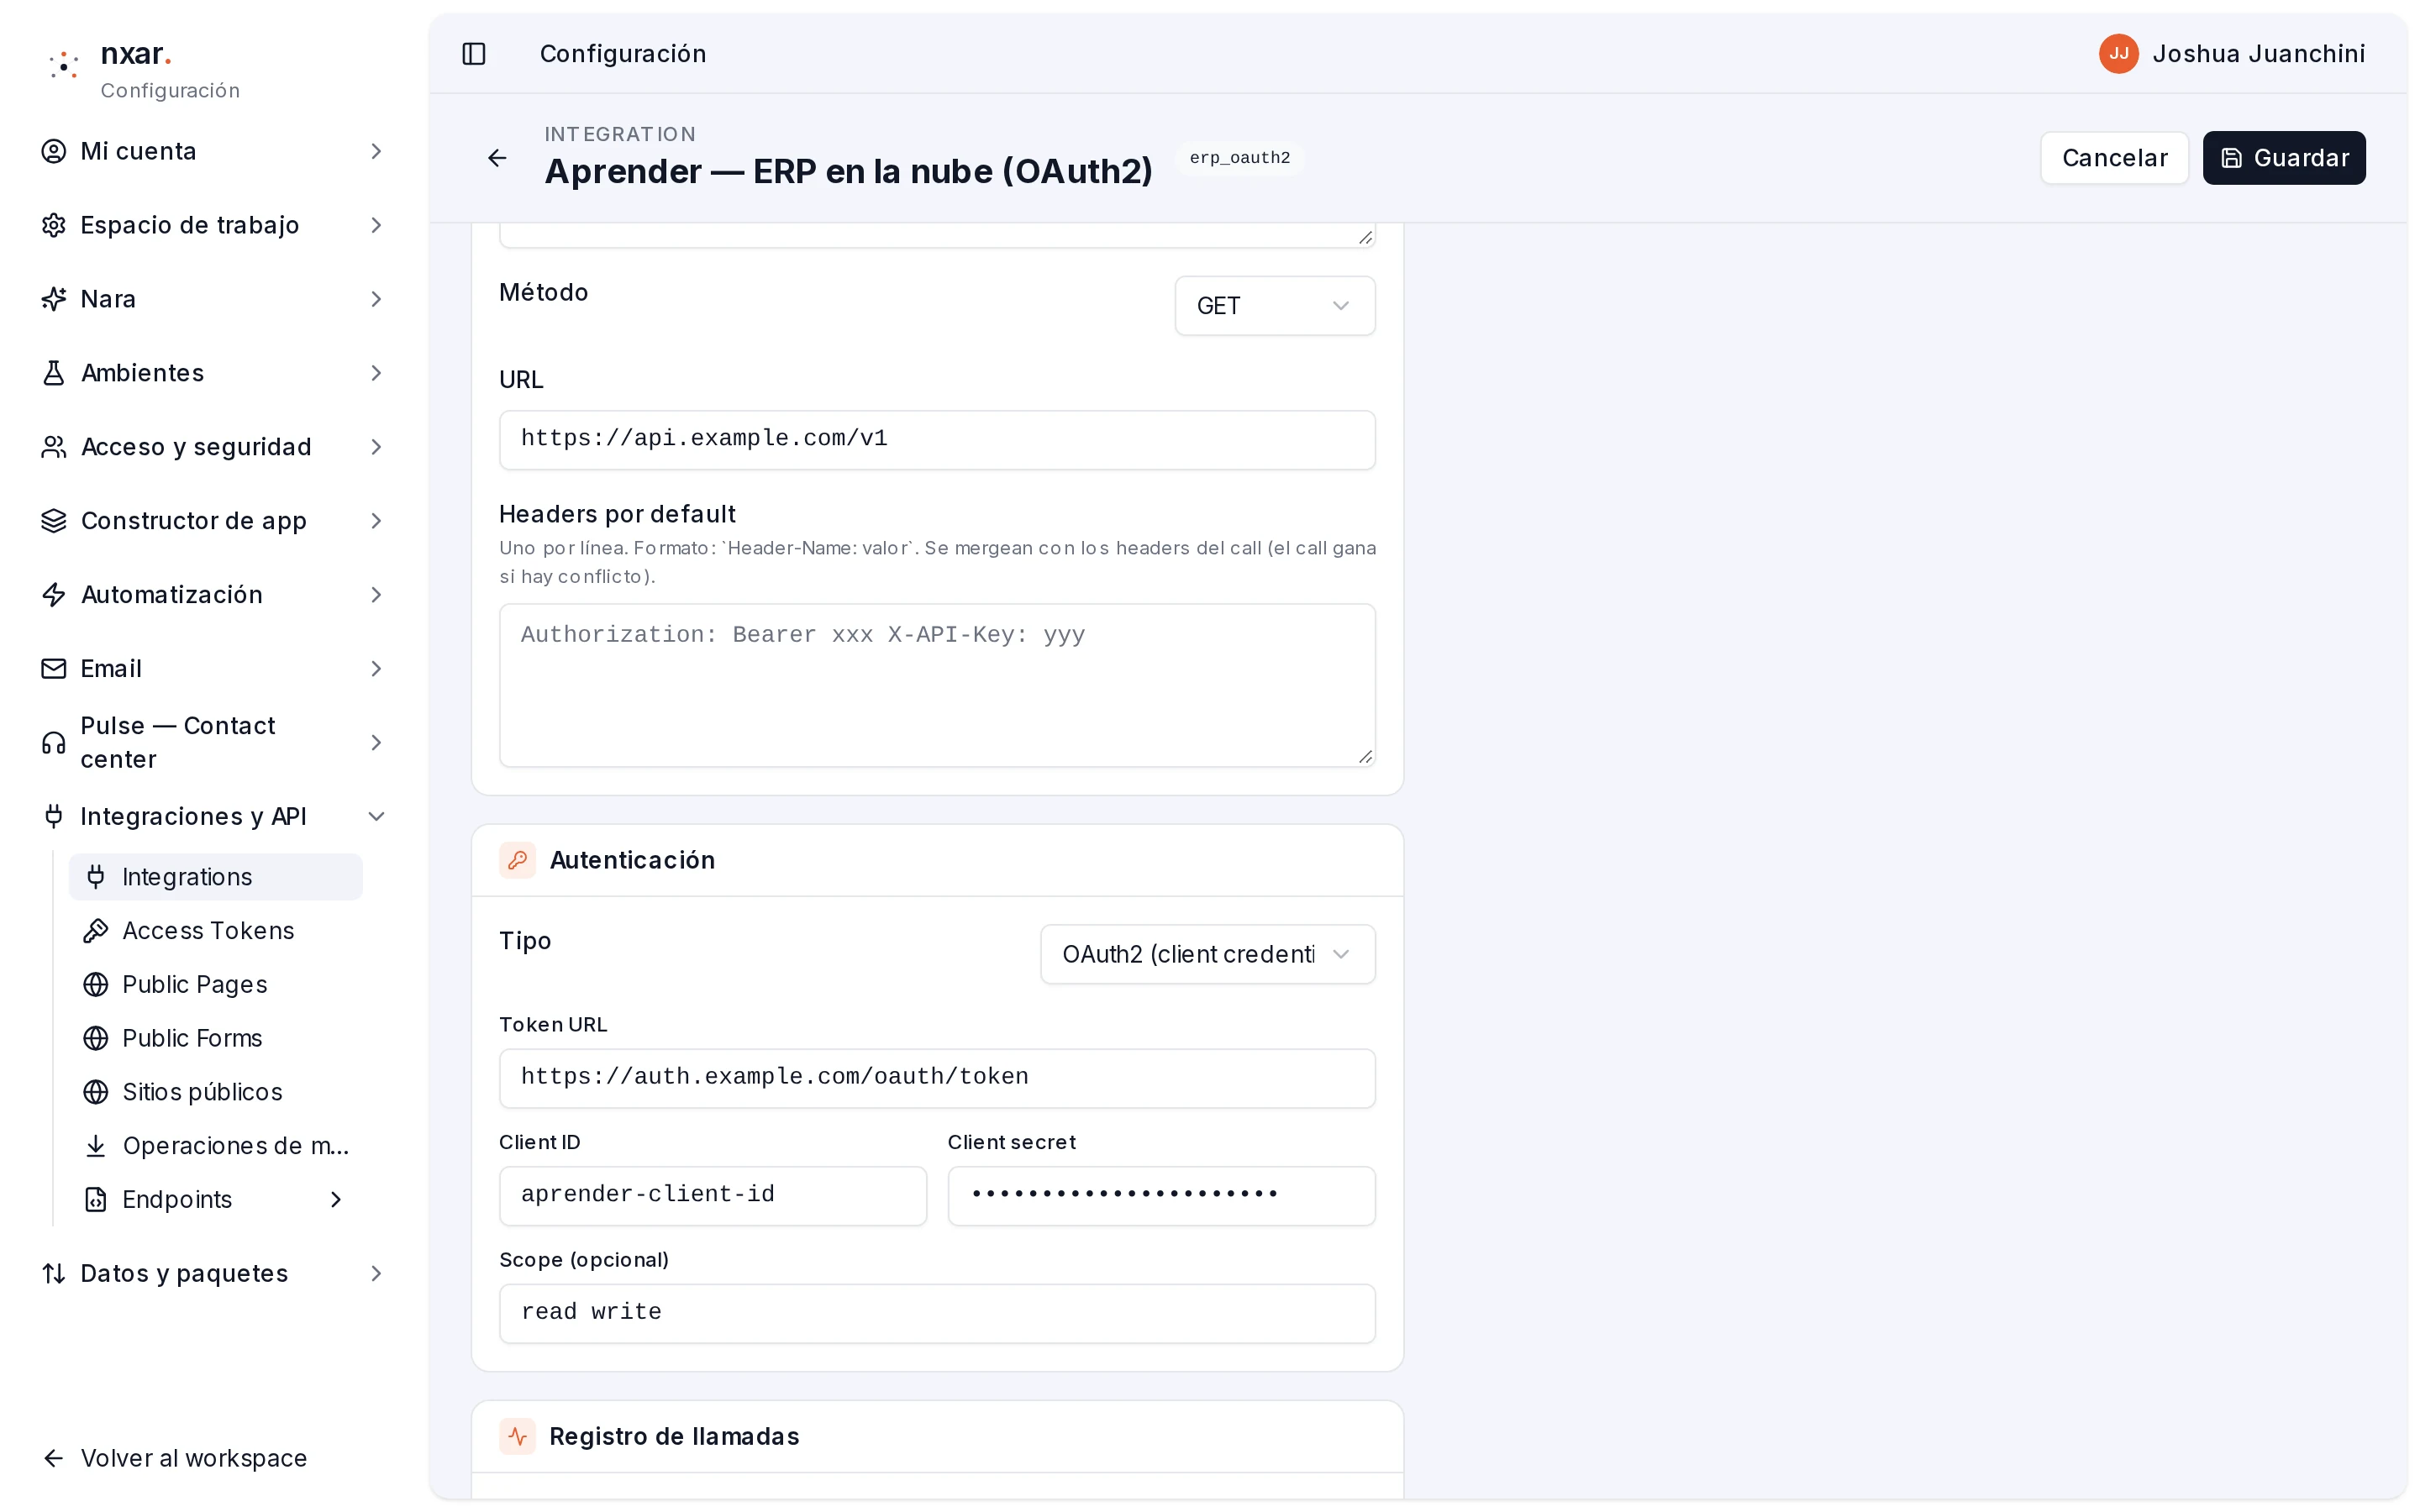Click the Client secret field
The width and height of the screenshot is (2420, 1512).
click(x=1161, y=1196)
